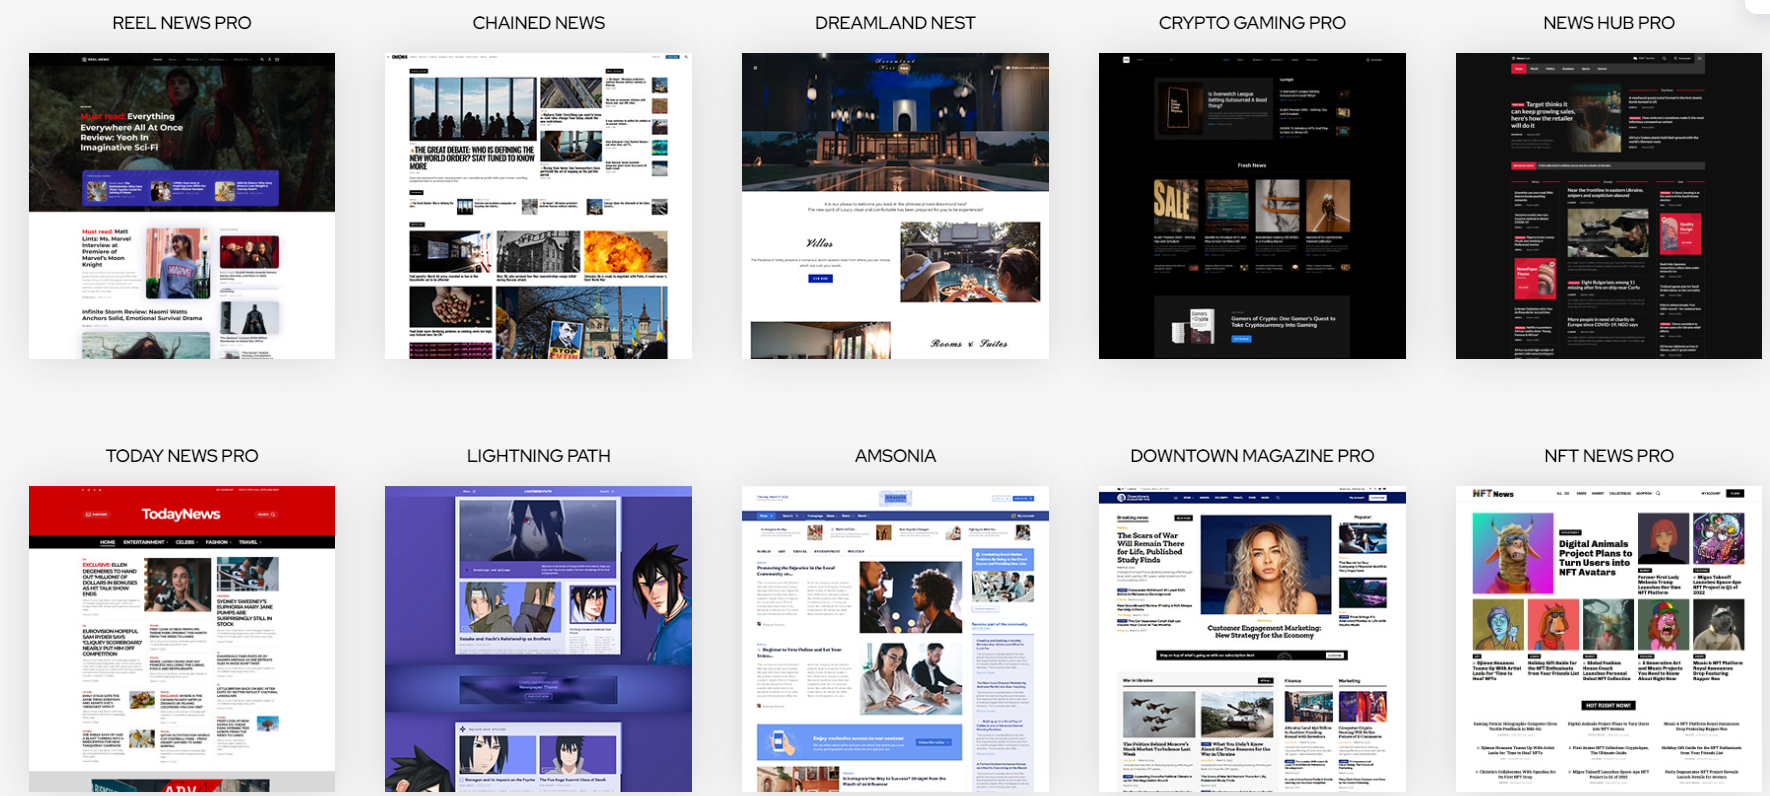Click the REEL NEWS PRO title
The image size is (1770, 796).
point(182,23)
